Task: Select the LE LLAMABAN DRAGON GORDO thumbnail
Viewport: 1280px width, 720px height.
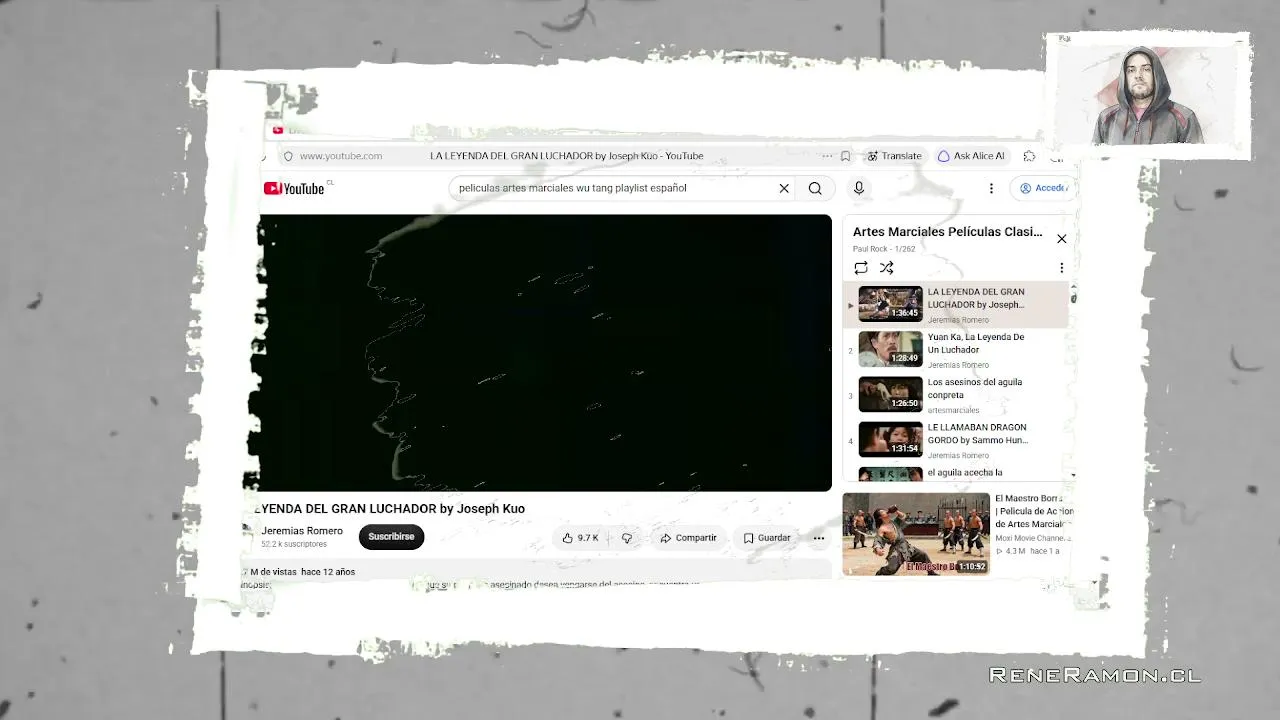Action: pos(890,439)
